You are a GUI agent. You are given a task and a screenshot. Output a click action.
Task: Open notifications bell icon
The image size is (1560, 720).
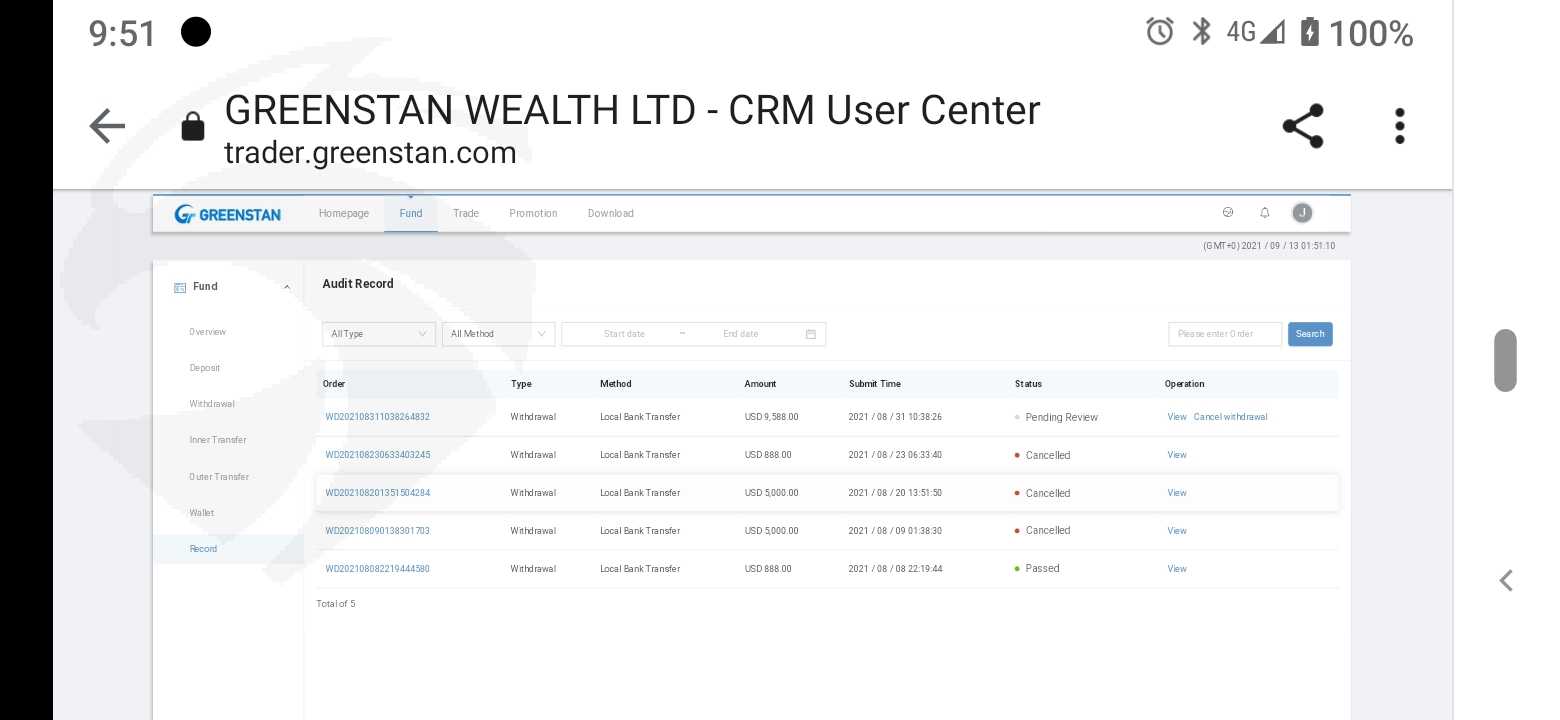(x=1265, y=212)
